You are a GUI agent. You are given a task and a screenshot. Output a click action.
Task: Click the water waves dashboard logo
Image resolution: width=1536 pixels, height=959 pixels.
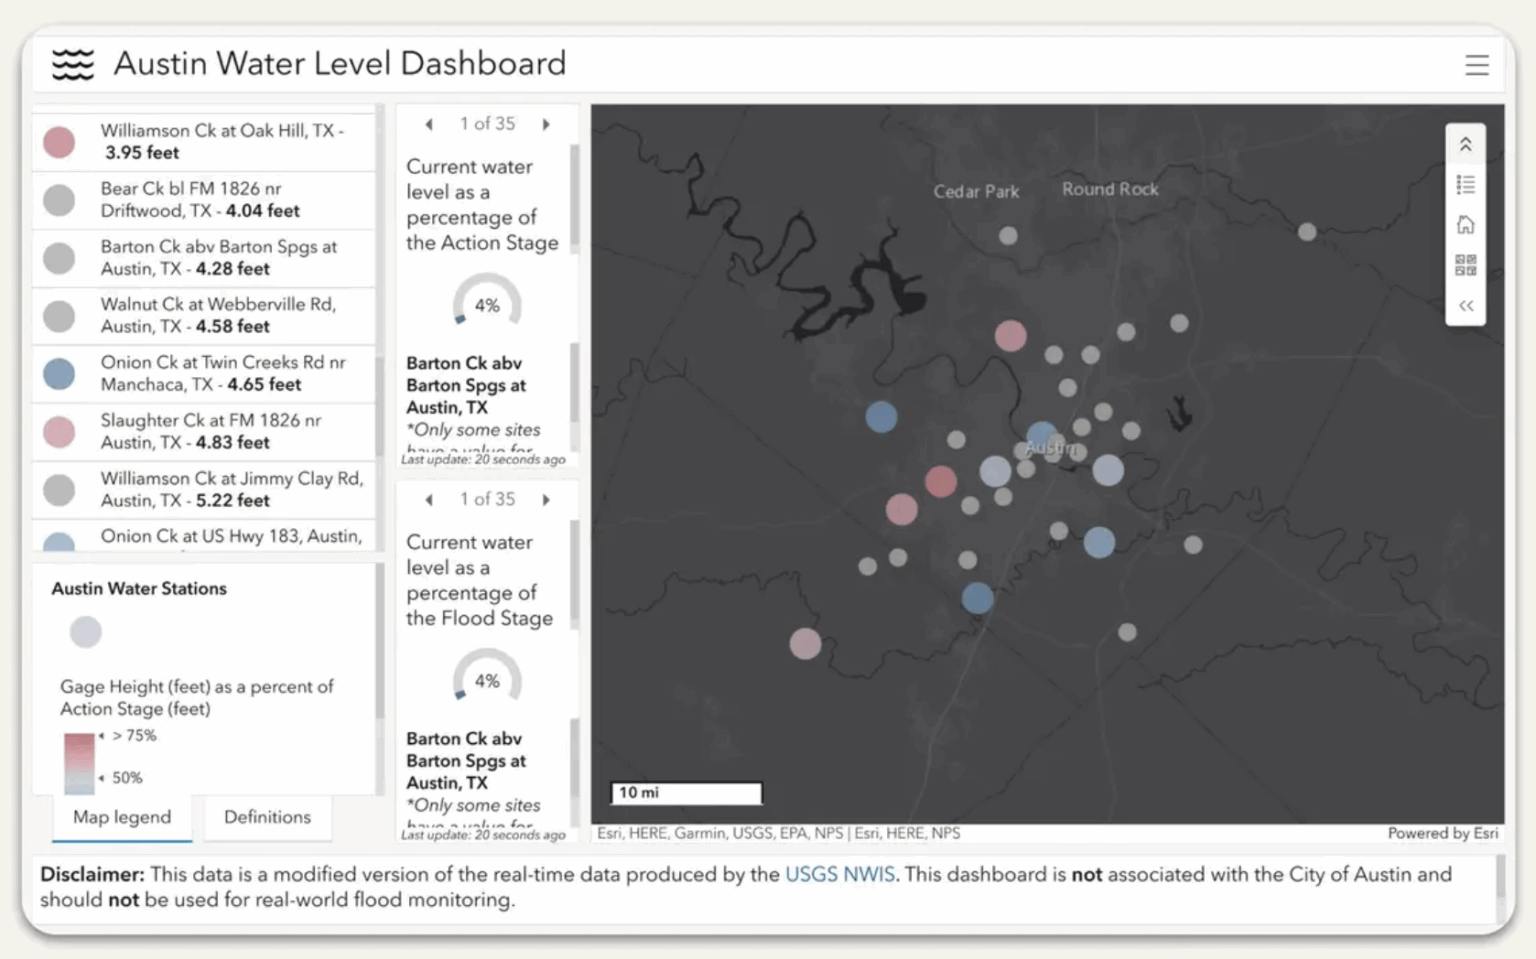[x=71, y=63]
